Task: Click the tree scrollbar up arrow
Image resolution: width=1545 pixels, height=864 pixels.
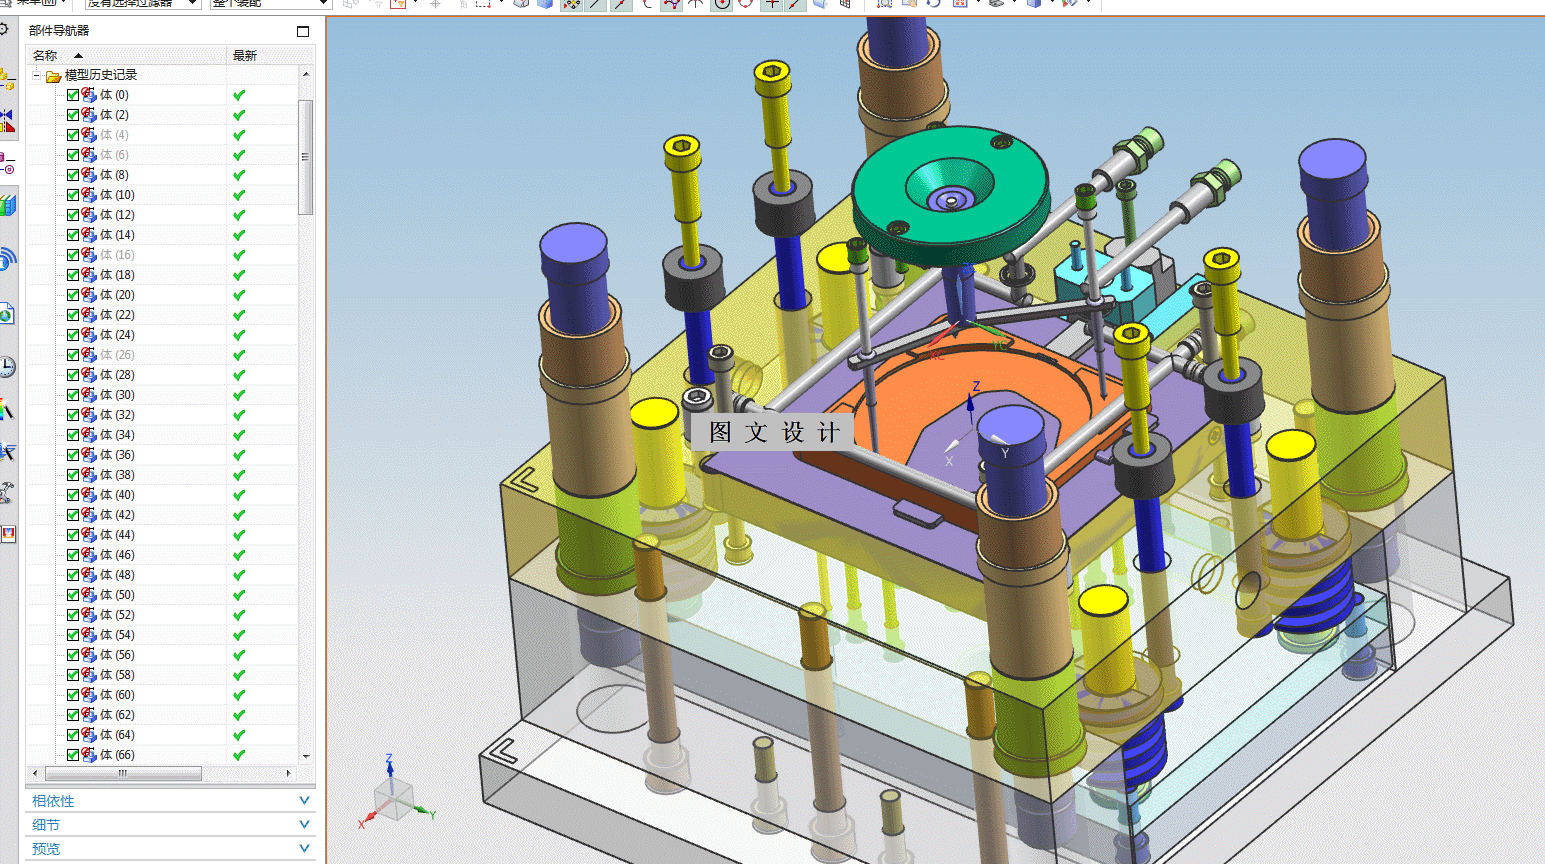Action: 306,74
